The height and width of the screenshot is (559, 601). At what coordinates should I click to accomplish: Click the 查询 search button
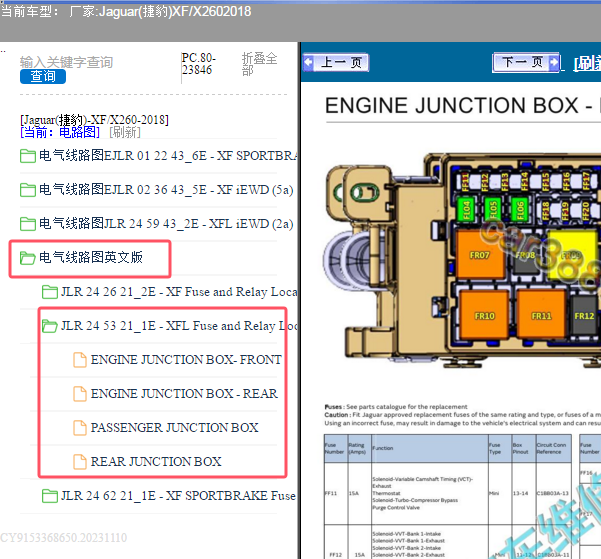coord(43,76)
